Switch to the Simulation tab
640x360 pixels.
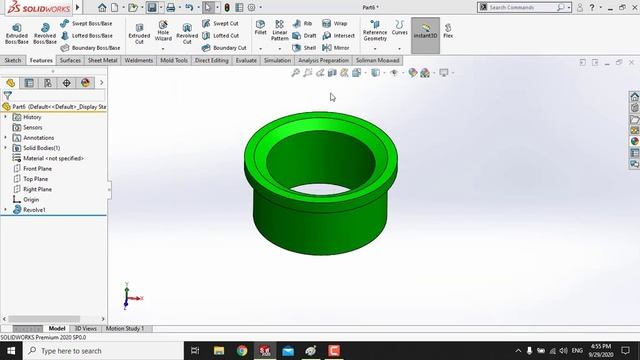click(x=277, y=60)
